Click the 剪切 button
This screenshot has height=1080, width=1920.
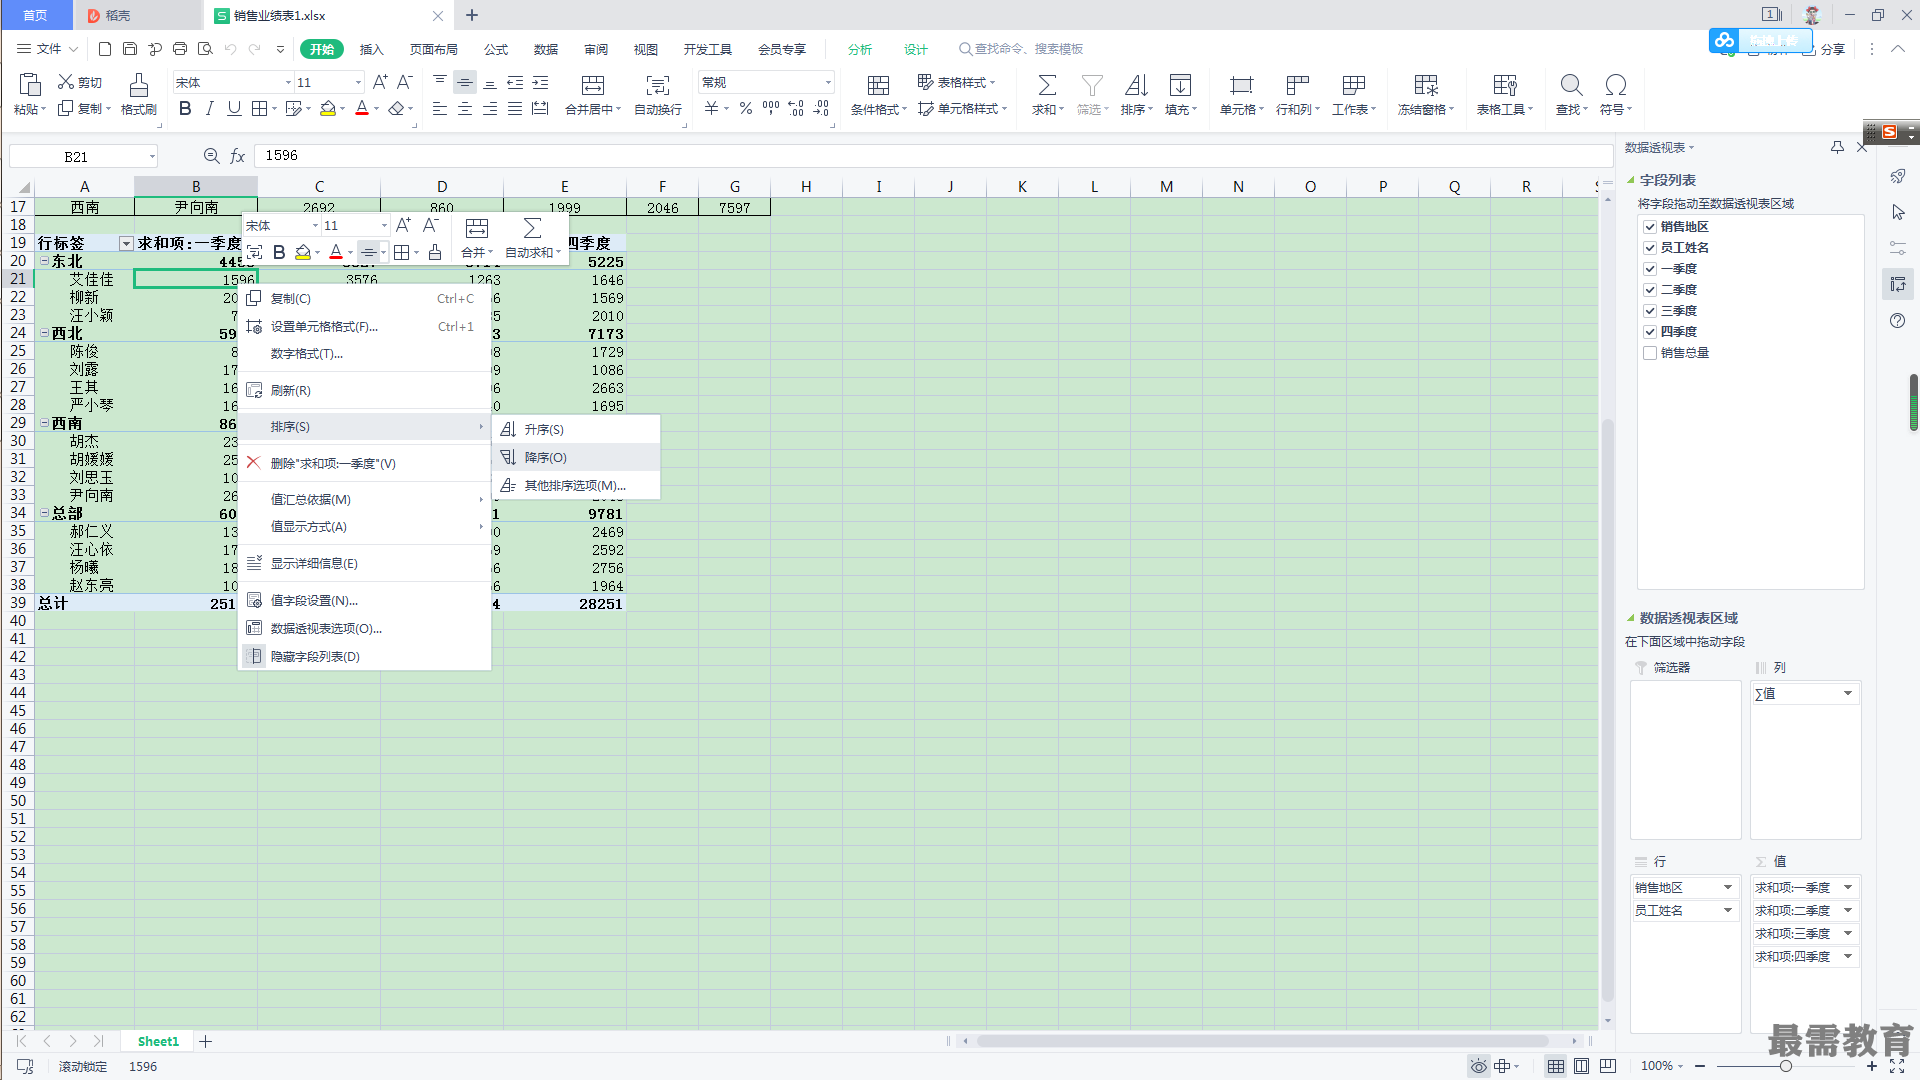[x=81, y=82]
